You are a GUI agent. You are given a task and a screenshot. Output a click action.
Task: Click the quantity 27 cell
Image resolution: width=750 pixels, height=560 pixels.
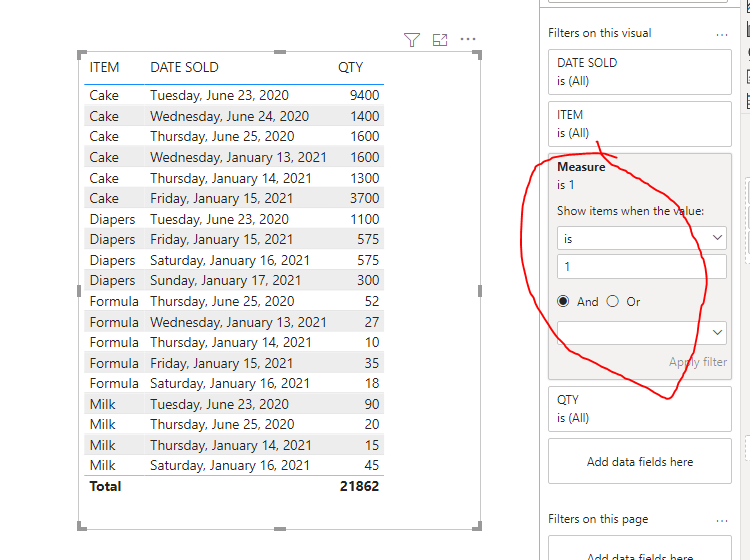(x=372, y=322)
